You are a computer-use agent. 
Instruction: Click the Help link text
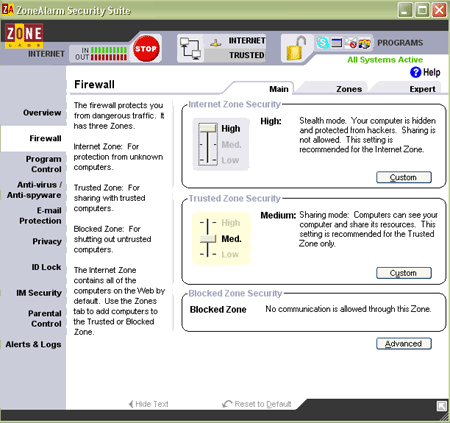[x=431, y=72]
